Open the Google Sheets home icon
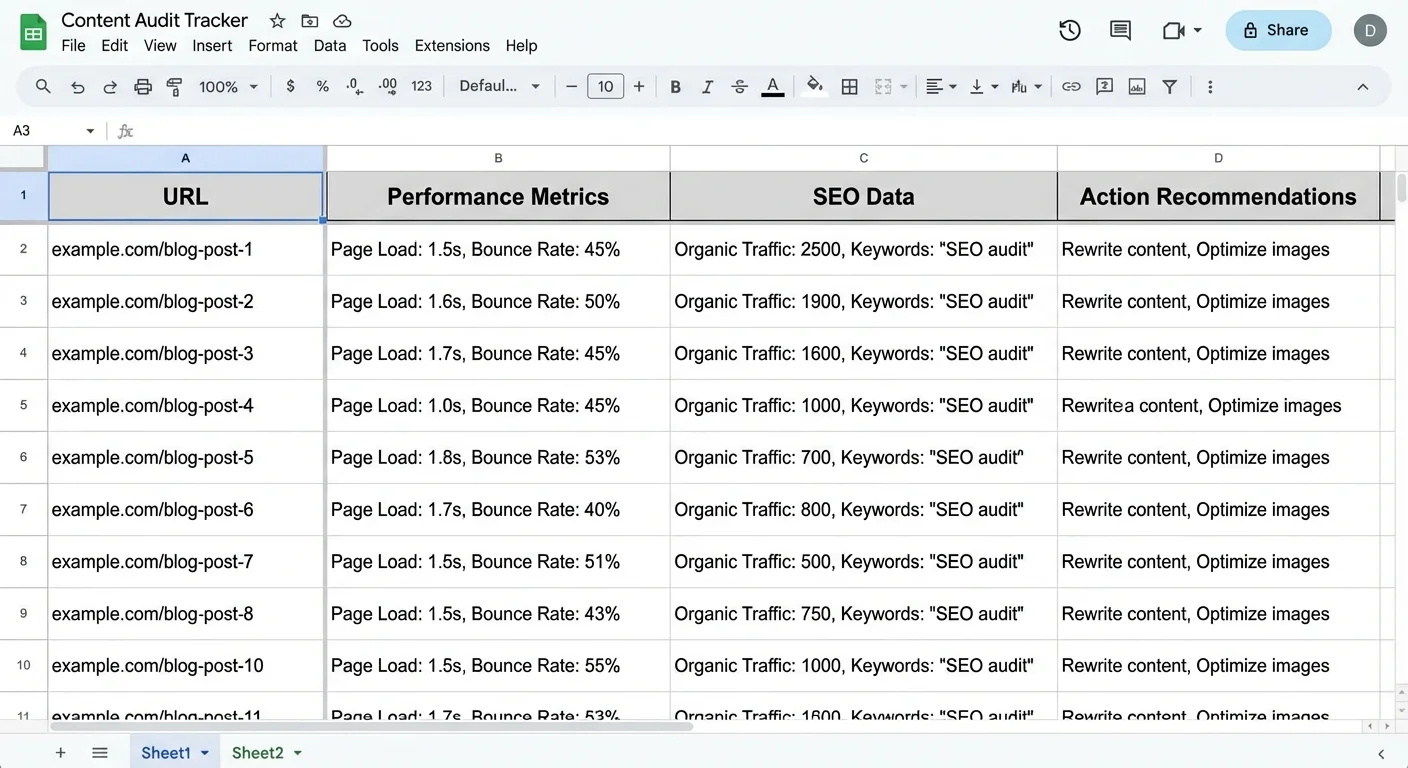The width and height of the screenshot is (1408, 768). [x=34, y=32]
